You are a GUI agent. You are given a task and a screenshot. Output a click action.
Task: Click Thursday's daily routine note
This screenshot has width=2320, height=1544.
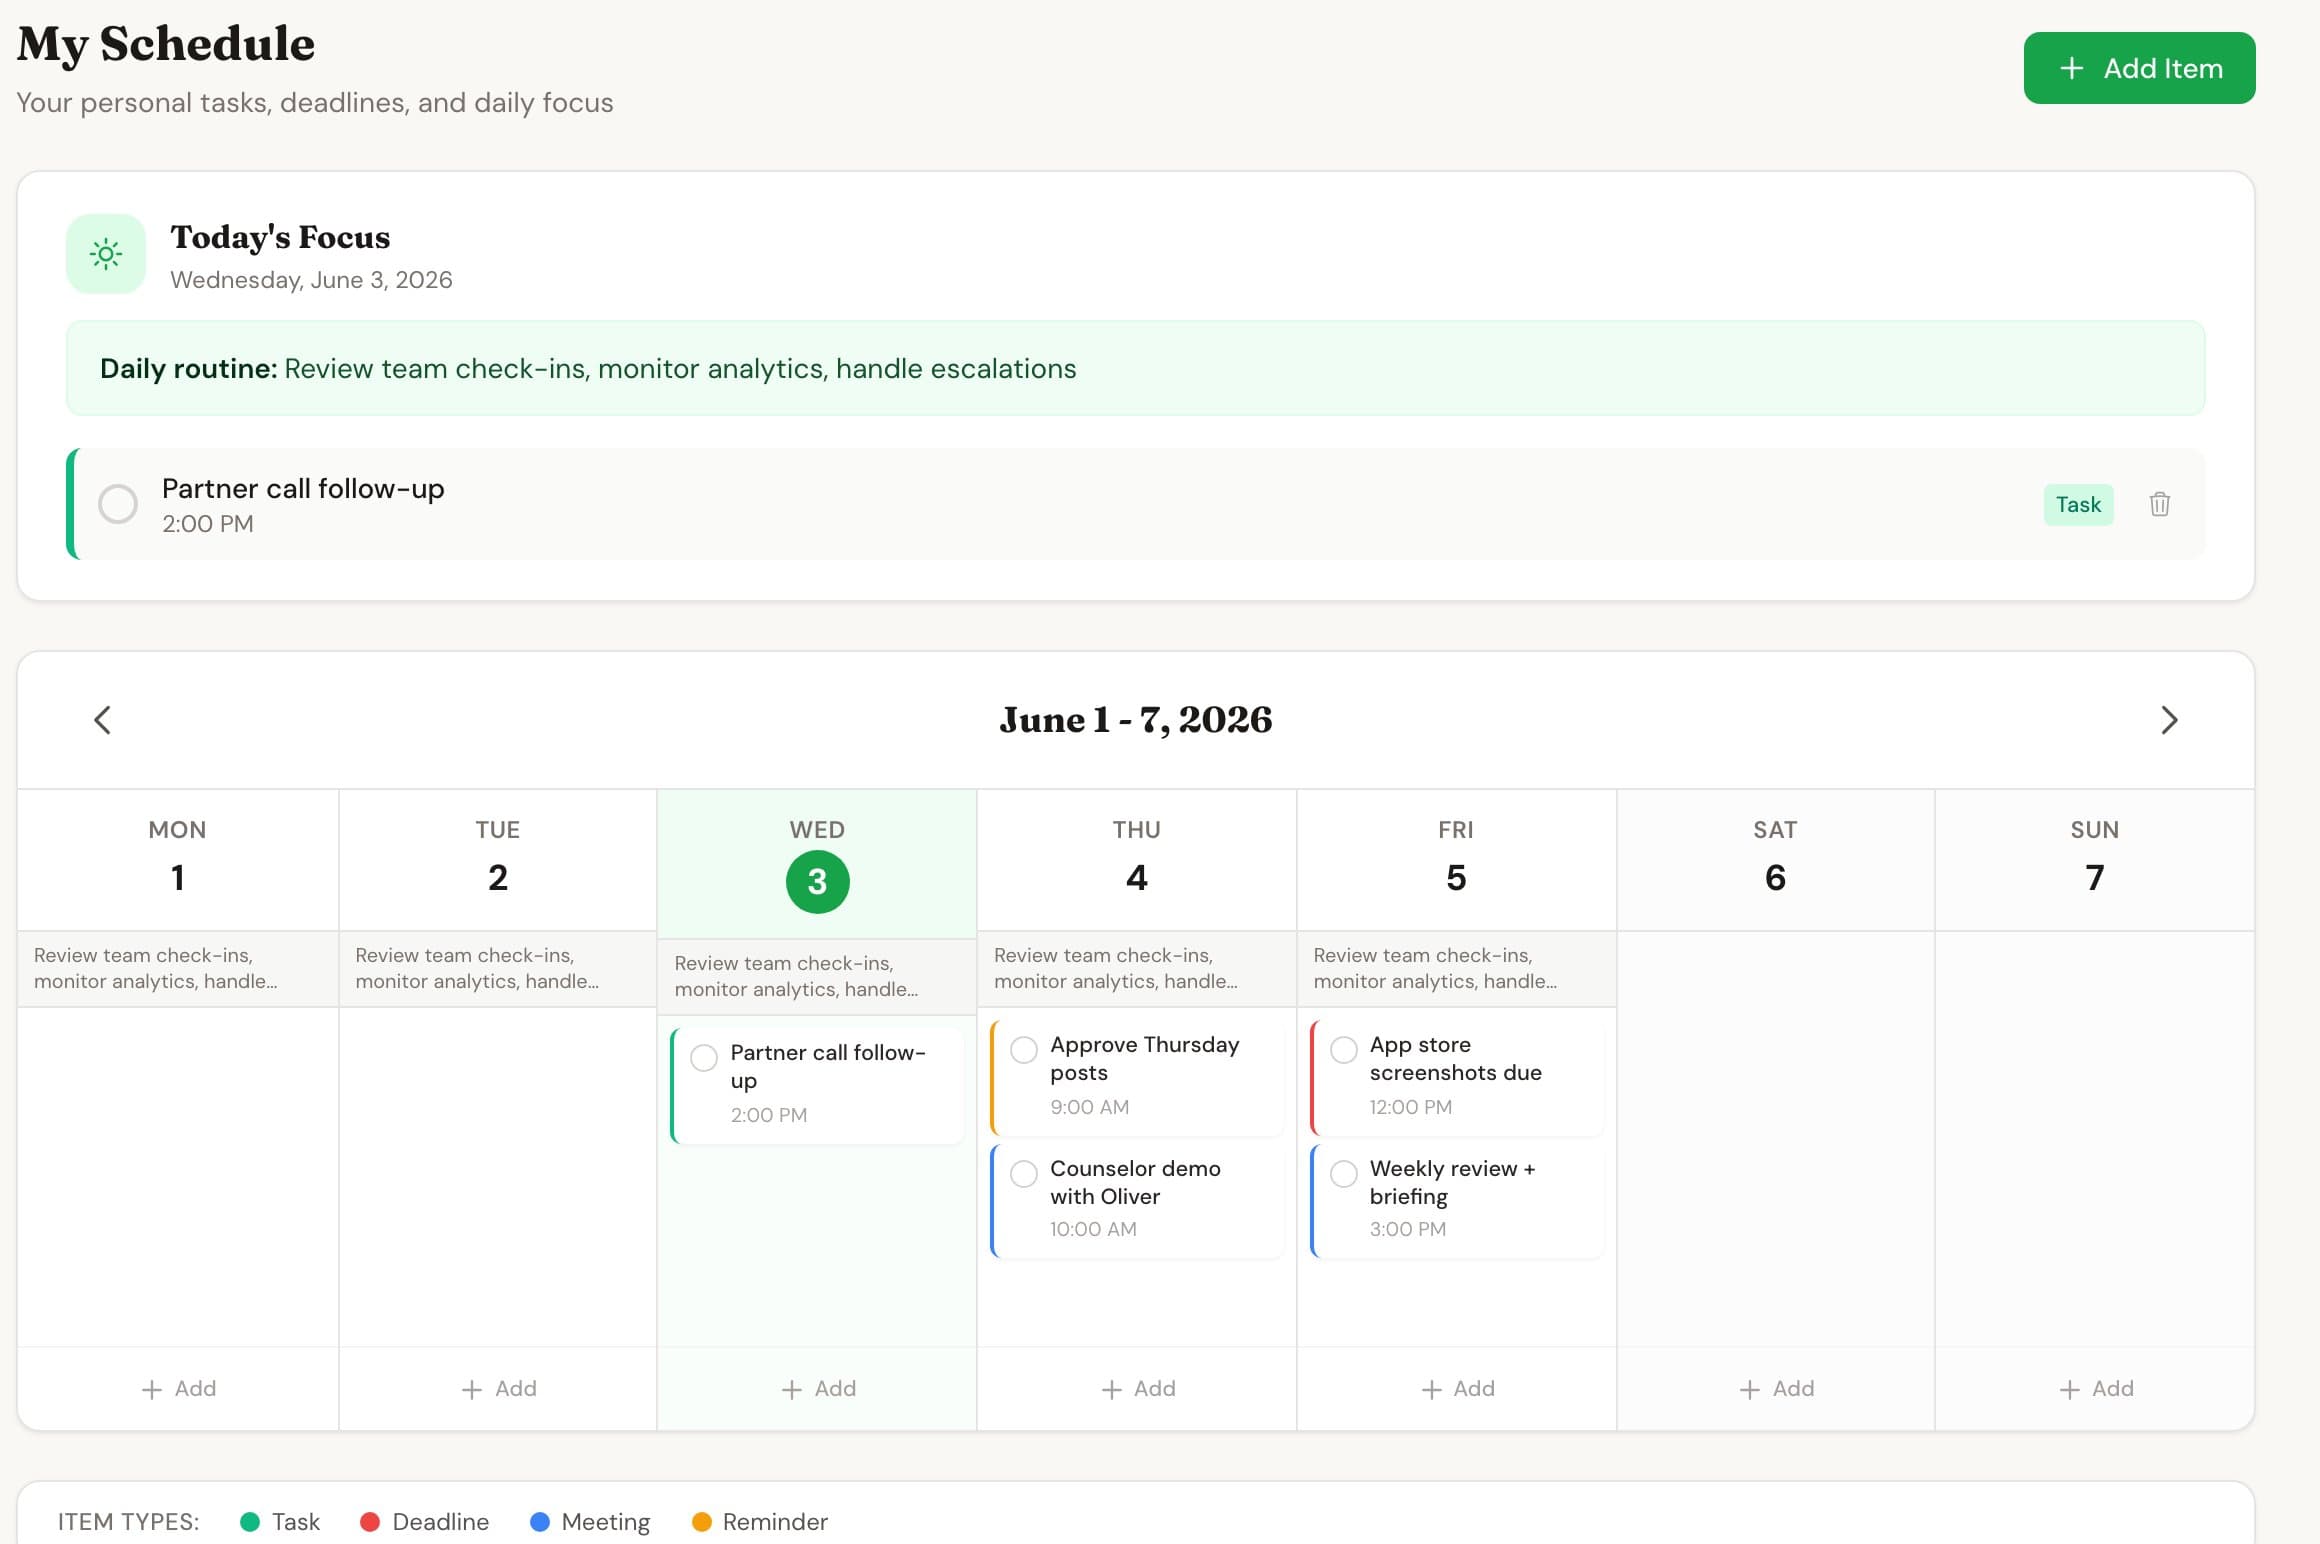tap(1137, 968)
